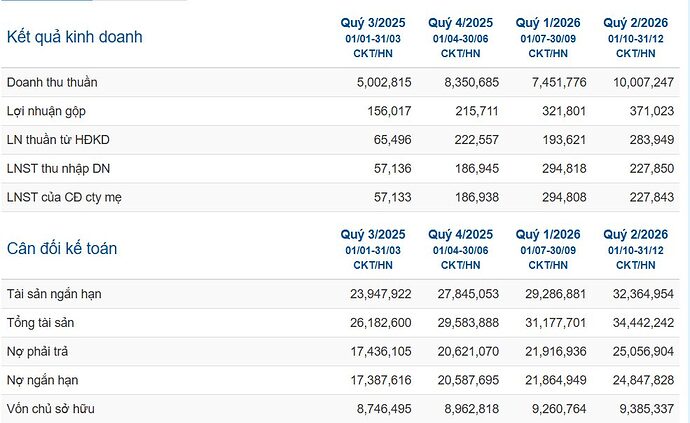Click the Lợi nhuận gộp row label
Viewport: 690px width, 423px height.
[x=46, y=111]
